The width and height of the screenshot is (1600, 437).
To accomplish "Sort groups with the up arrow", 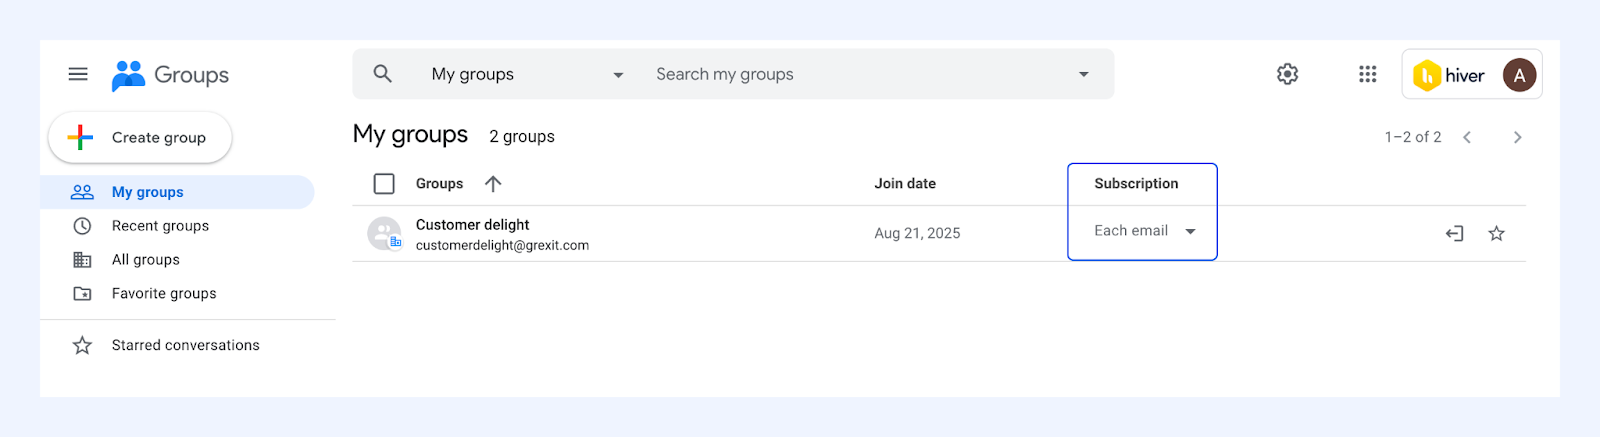I will point(493,183).
